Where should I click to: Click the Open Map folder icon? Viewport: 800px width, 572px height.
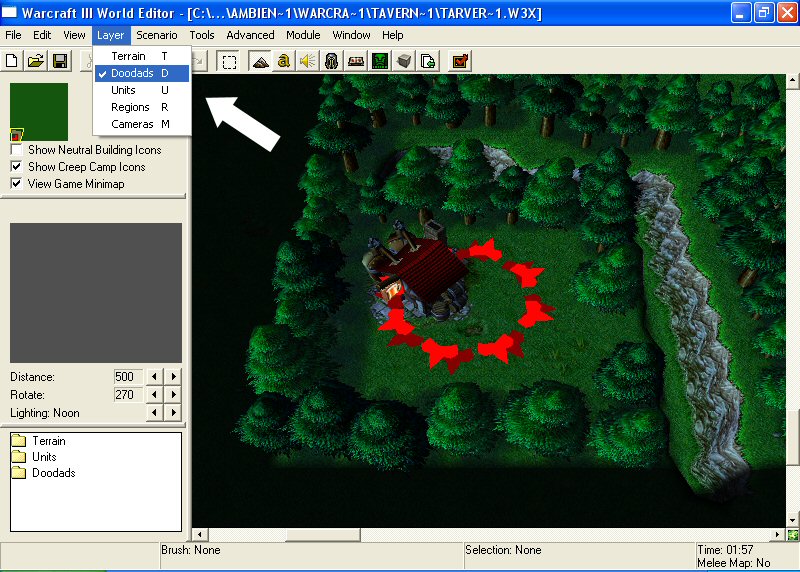coord(36,61)
